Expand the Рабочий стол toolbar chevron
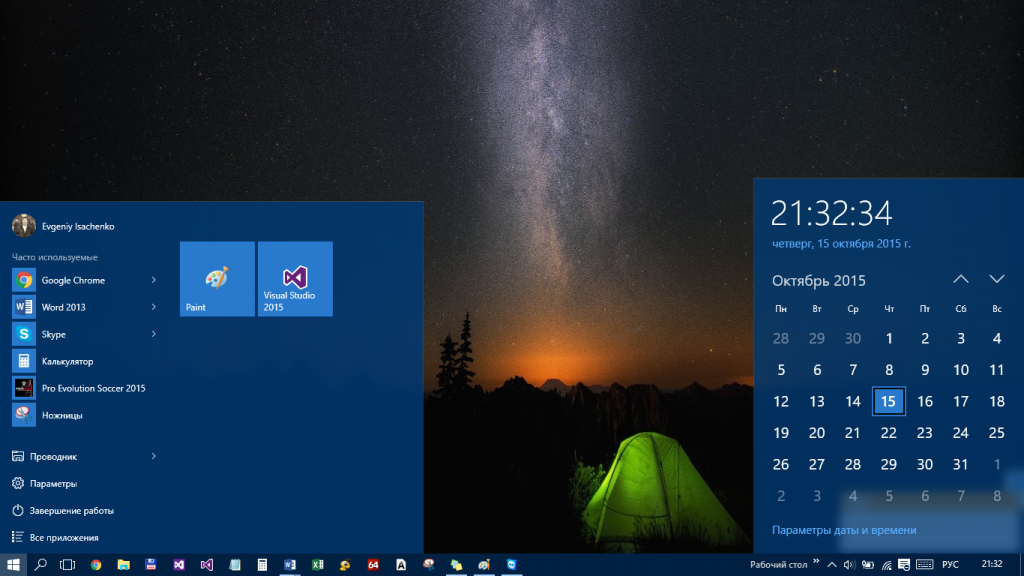Image resolution: width=1024 pixels, height=576 pixels. point(816,562)
